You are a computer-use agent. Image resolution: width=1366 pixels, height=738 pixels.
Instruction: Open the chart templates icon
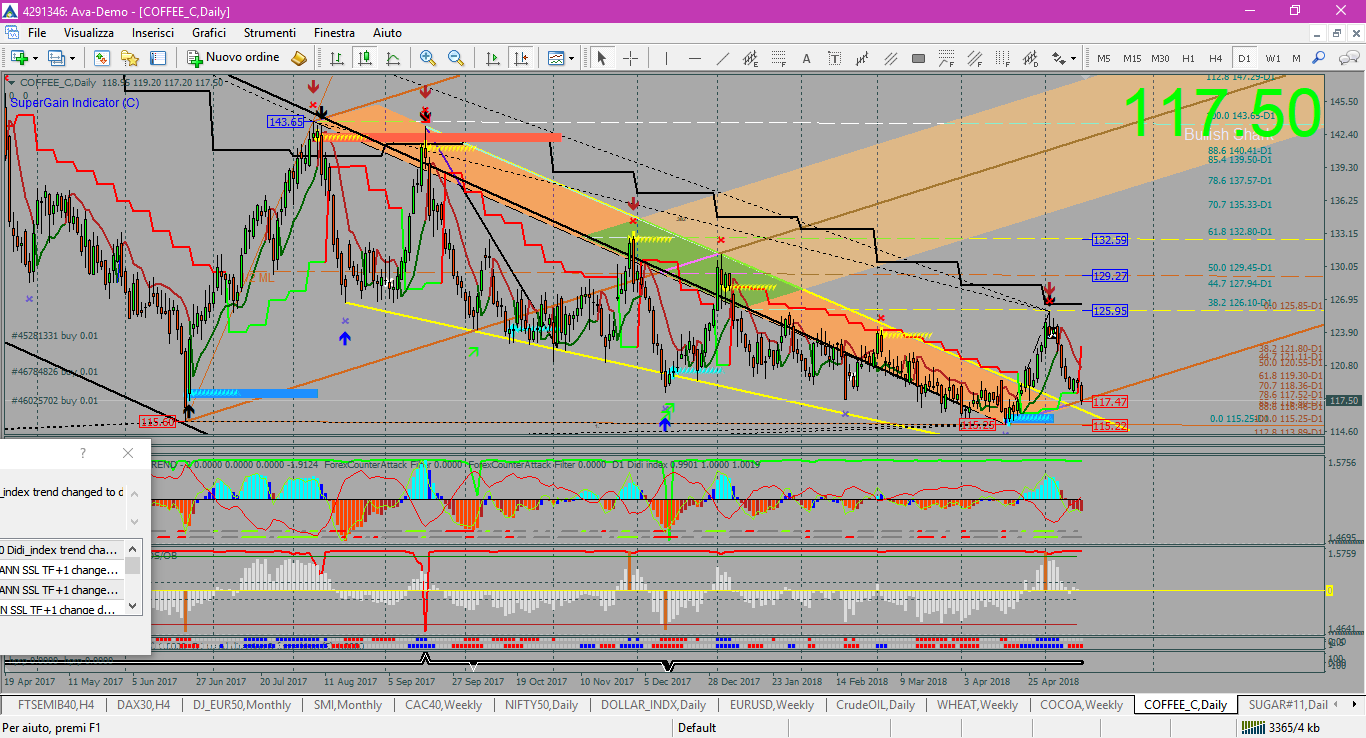click(556, 58)
